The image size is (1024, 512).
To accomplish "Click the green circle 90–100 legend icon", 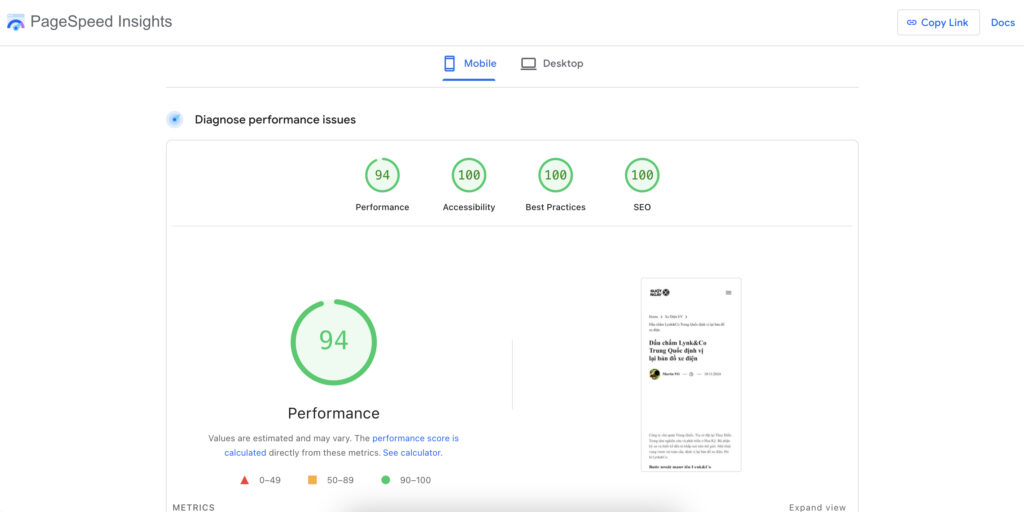I will 385,480.
